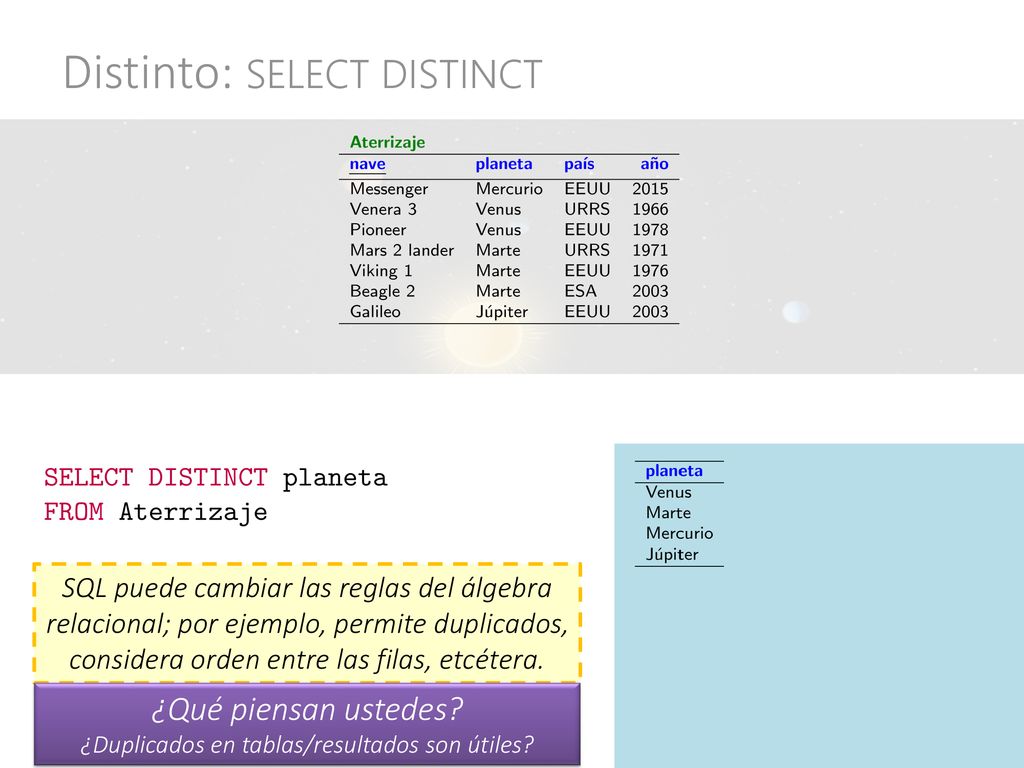Select "Mercurio" in the result table
This screenshot has height=768, width=1024.
679,534
